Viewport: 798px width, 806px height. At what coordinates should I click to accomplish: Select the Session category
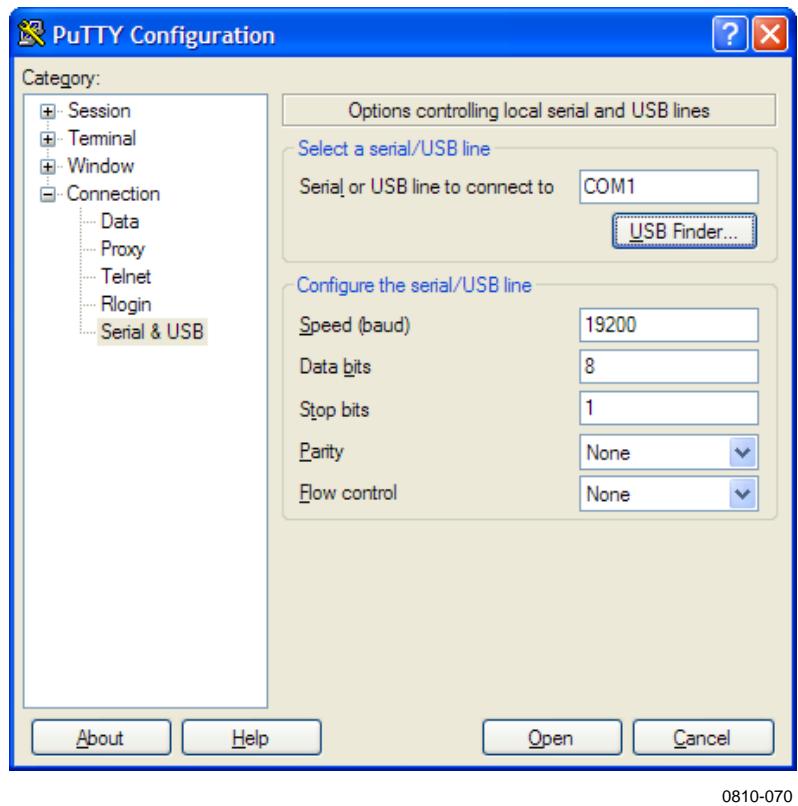point(99,111)
